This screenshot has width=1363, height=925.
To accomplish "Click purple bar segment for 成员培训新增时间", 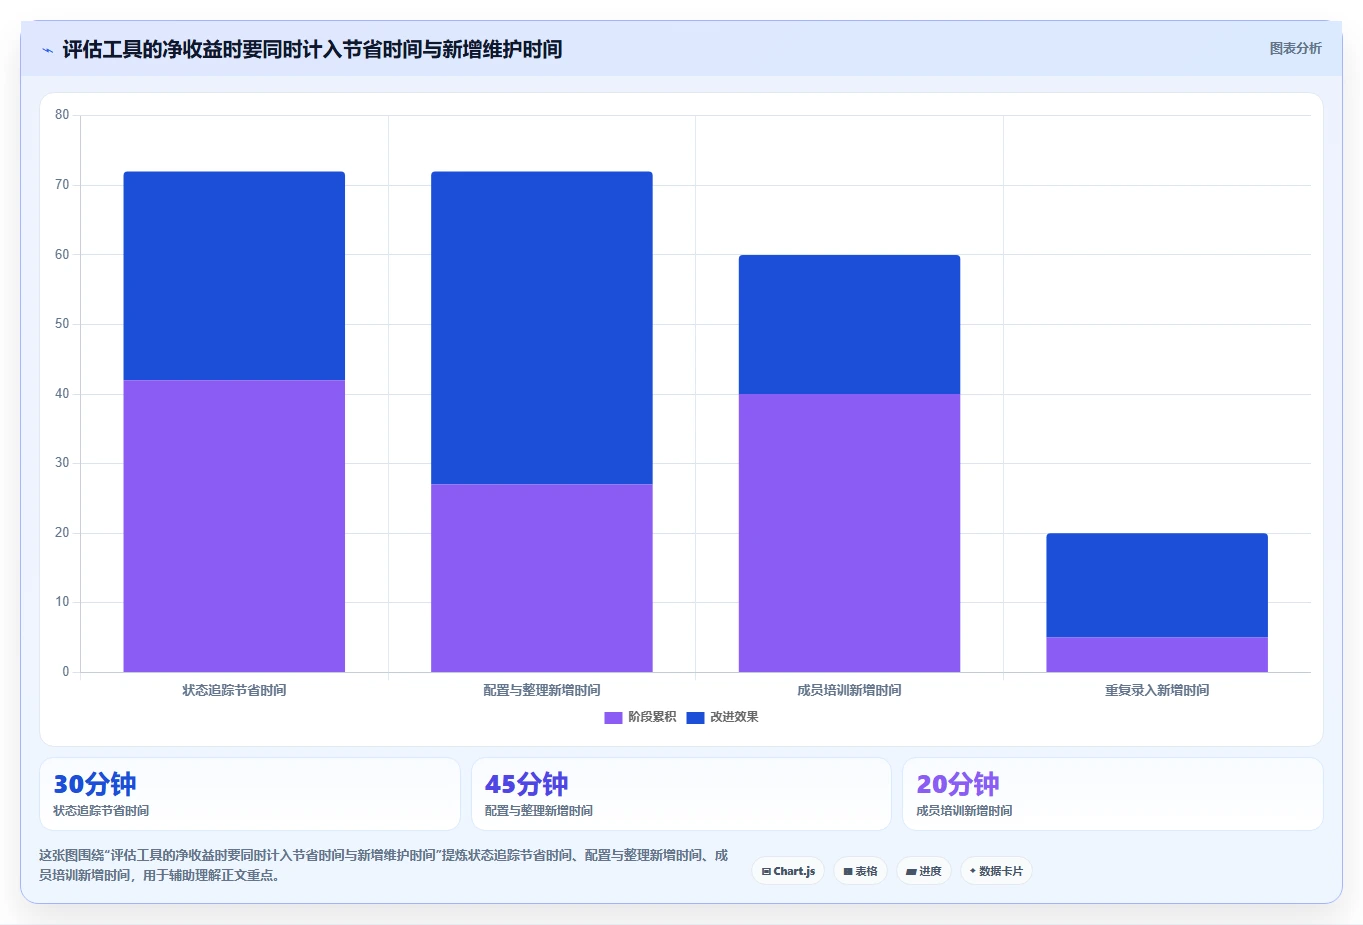I will tap(849, 533).
